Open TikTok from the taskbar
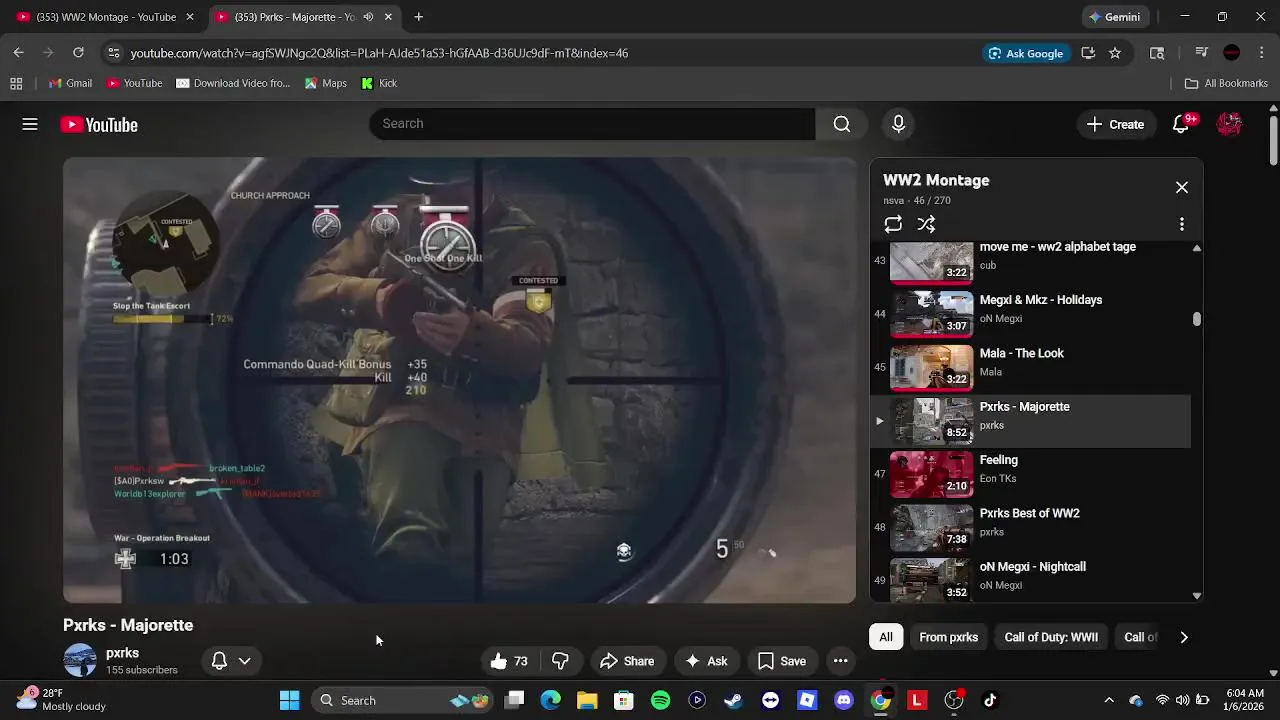 [990, 700]
